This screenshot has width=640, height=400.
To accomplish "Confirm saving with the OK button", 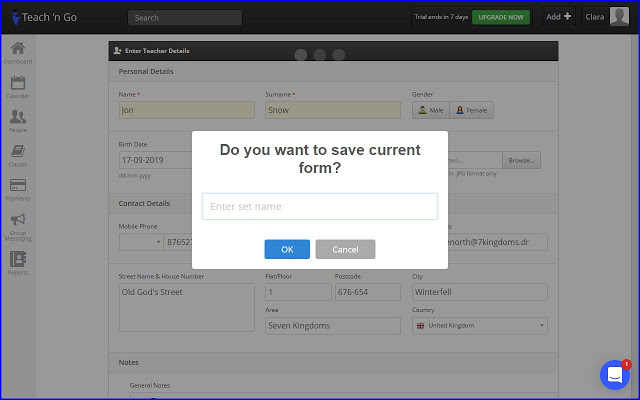I will tap(287, 249).
